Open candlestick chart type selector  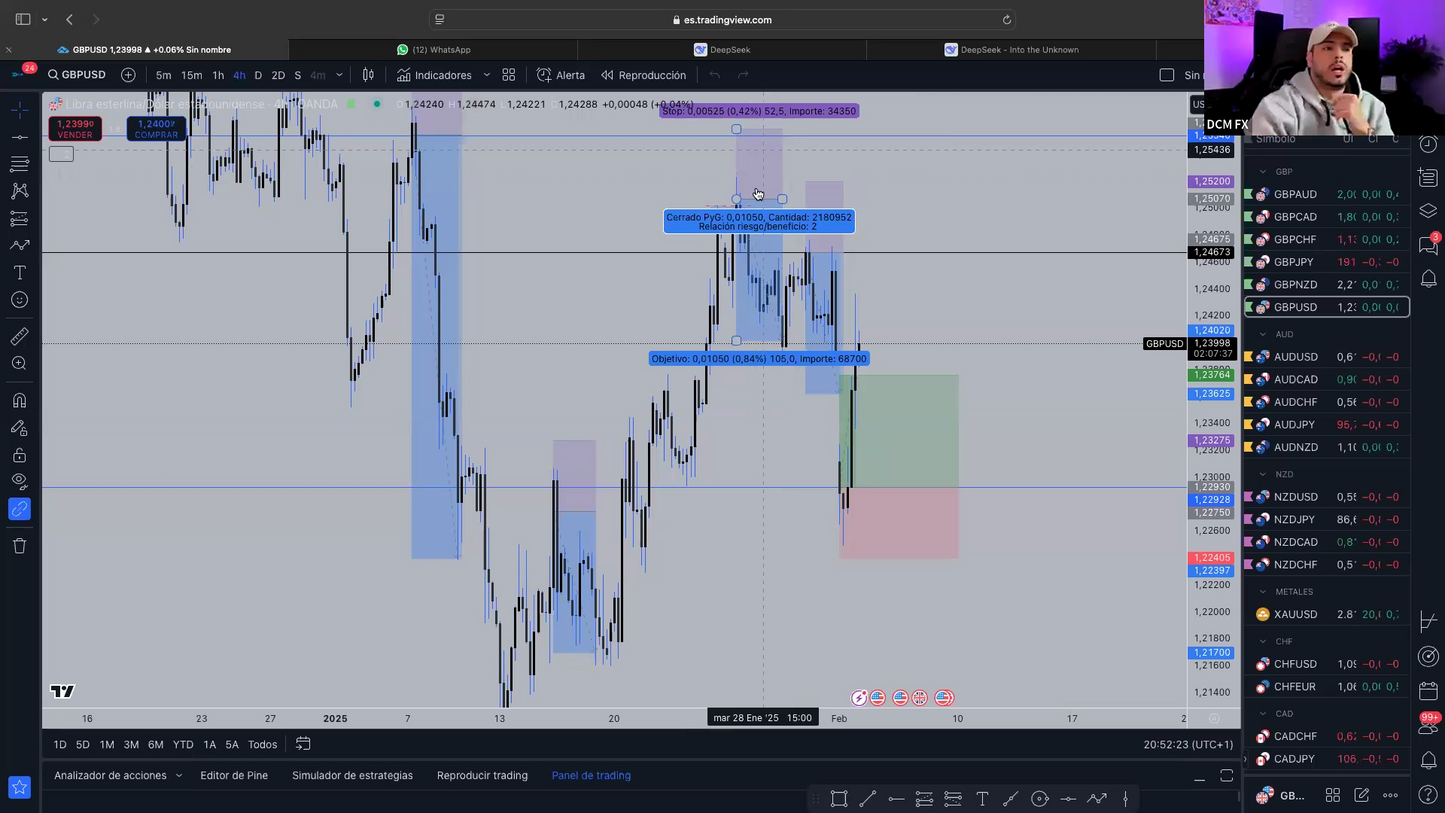(368, 75)
